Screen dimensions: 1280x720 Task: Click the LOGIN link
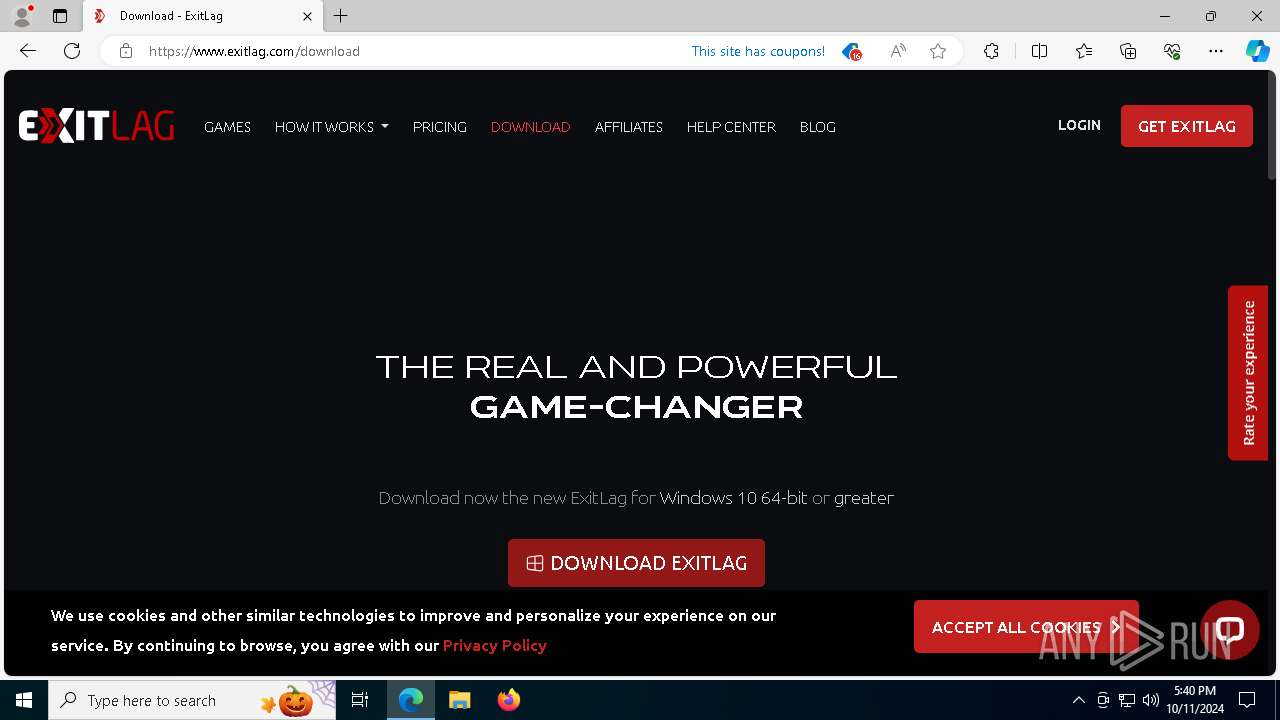[1079, 125]
